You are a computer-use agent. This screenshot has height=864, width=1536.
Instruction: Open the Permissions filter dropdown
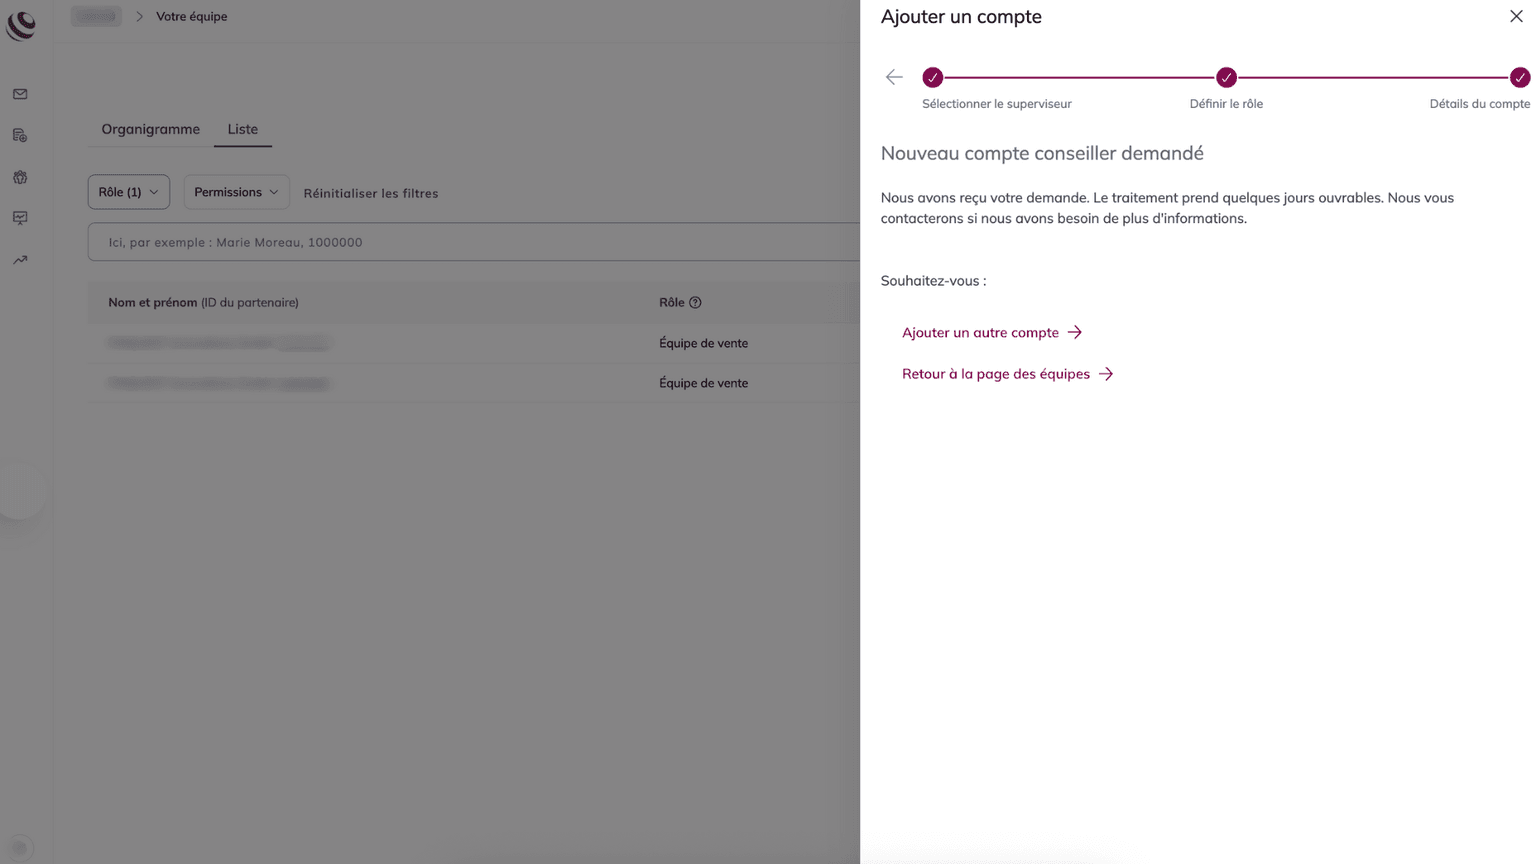coord(236,192)
